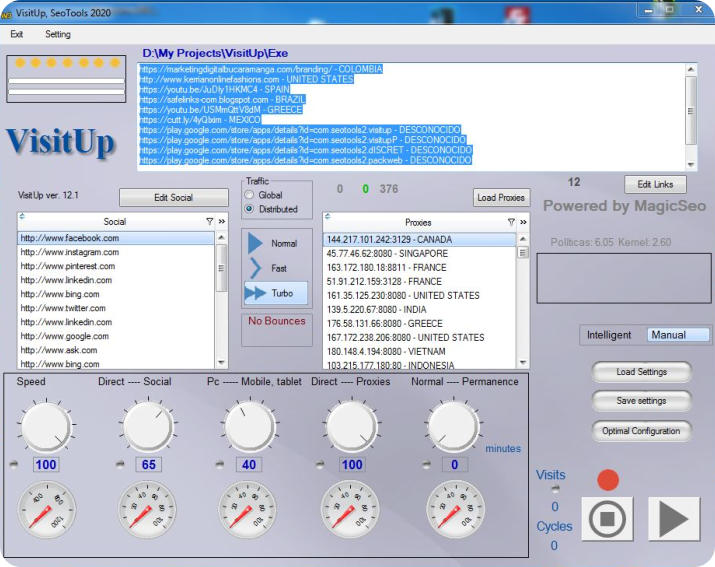Select proxy 139.5.220.67:8080 - INDIA

pos(420,309)
